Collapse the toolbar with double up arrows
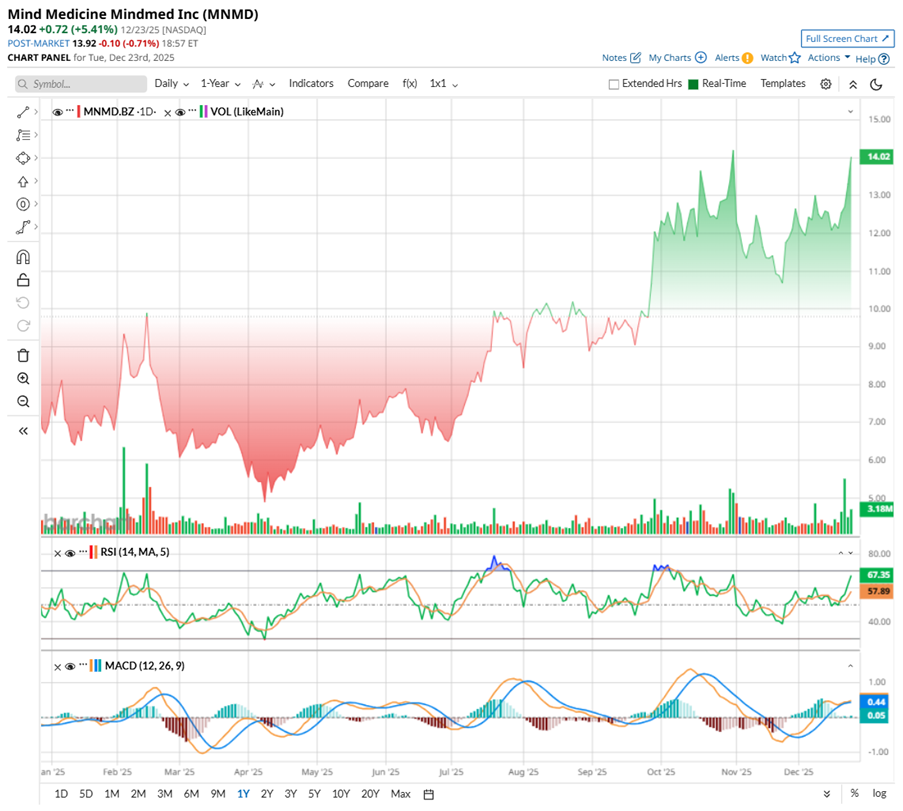Viewport: 903px width, 811px height. point(853,84)
